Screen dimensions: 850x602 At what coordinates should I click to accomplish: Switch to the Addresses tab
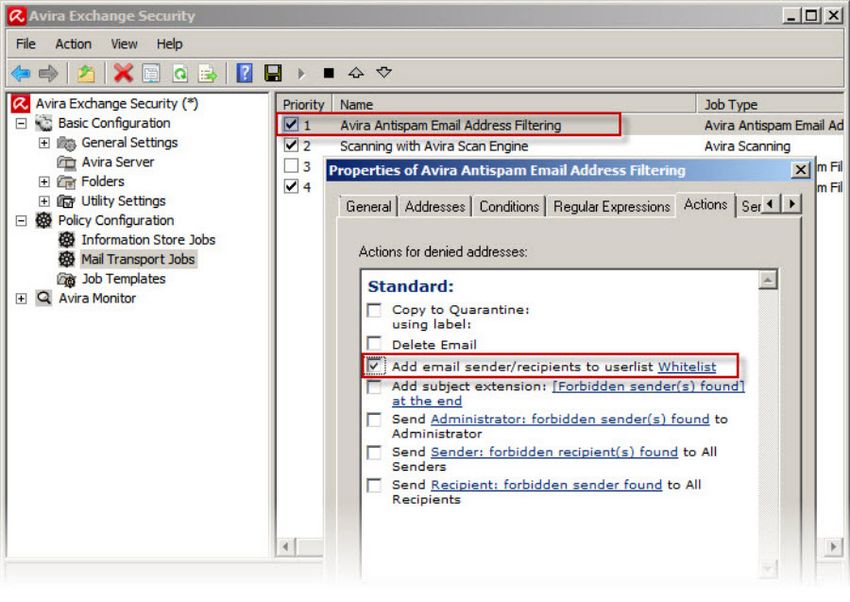click(435, 206)
